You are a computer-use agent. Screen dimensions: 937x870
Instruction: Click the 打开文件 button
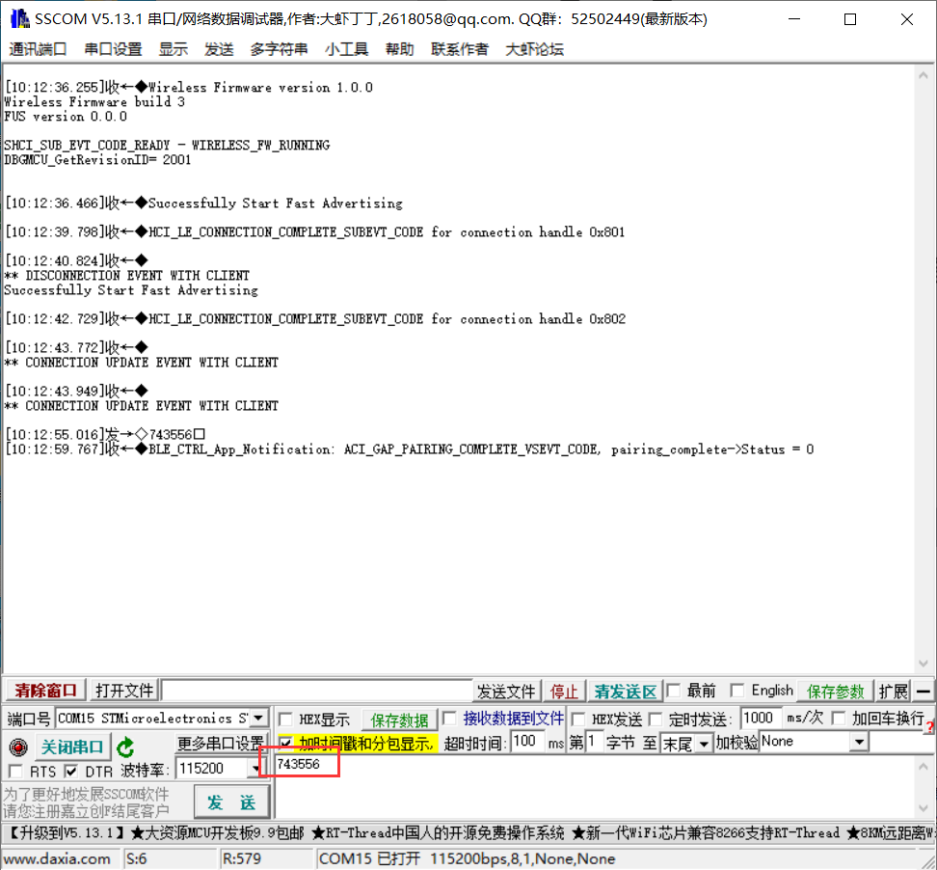click(x=124, y=691)
